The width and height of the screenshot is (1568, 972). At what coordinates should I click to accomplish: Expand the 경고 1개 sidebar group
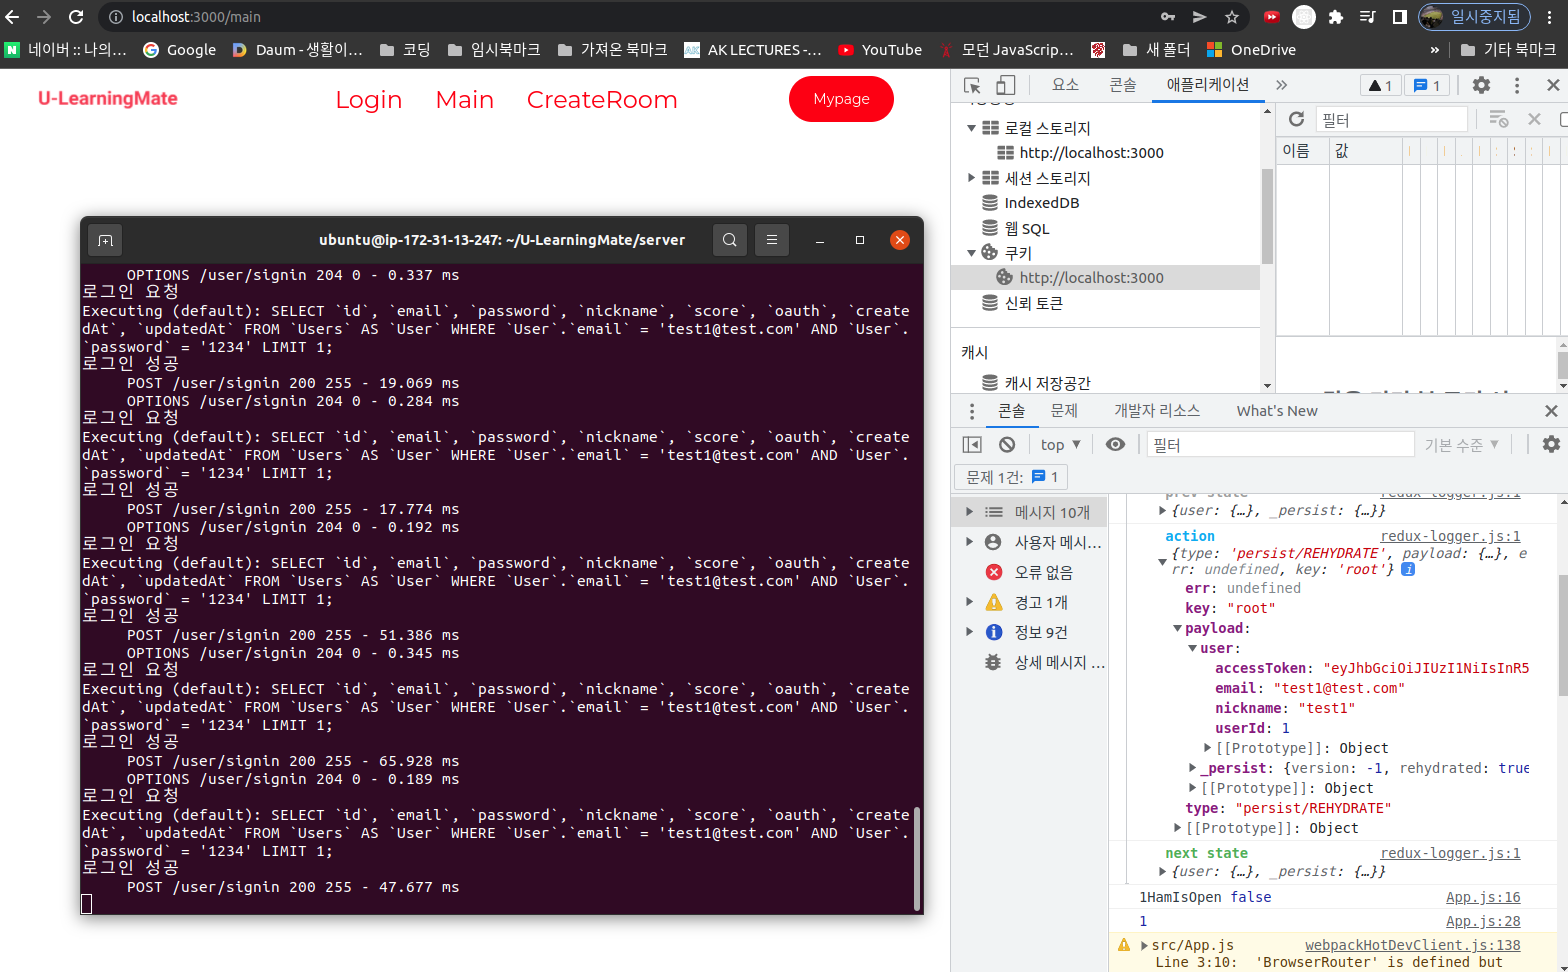pos(969,602)
